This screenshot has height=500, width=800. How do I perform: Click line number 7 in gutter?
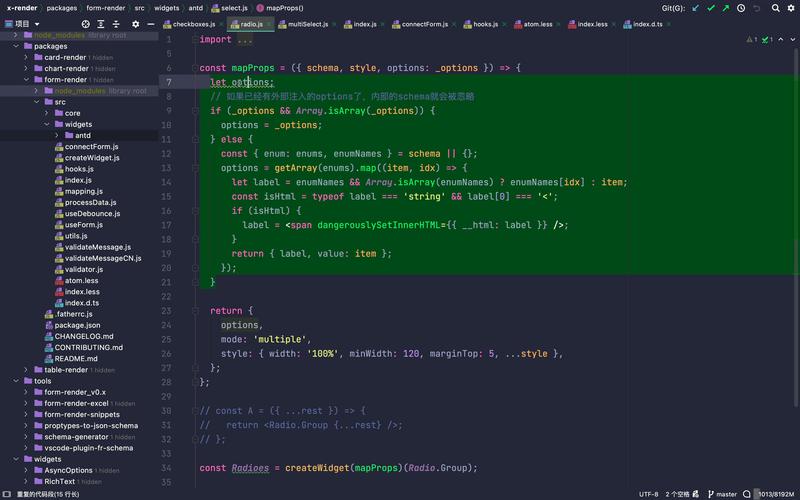coord(168,82)
